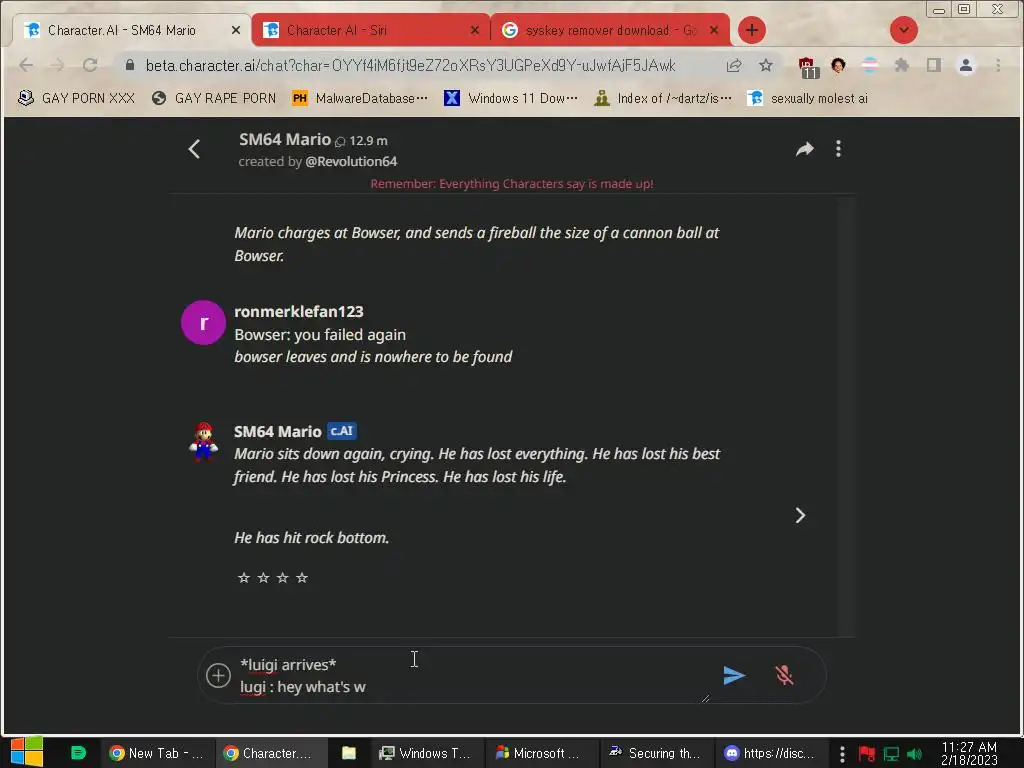Click the plus circle to attach image
This screenshot has height=768, width=1024.
(x=218, y=675)
